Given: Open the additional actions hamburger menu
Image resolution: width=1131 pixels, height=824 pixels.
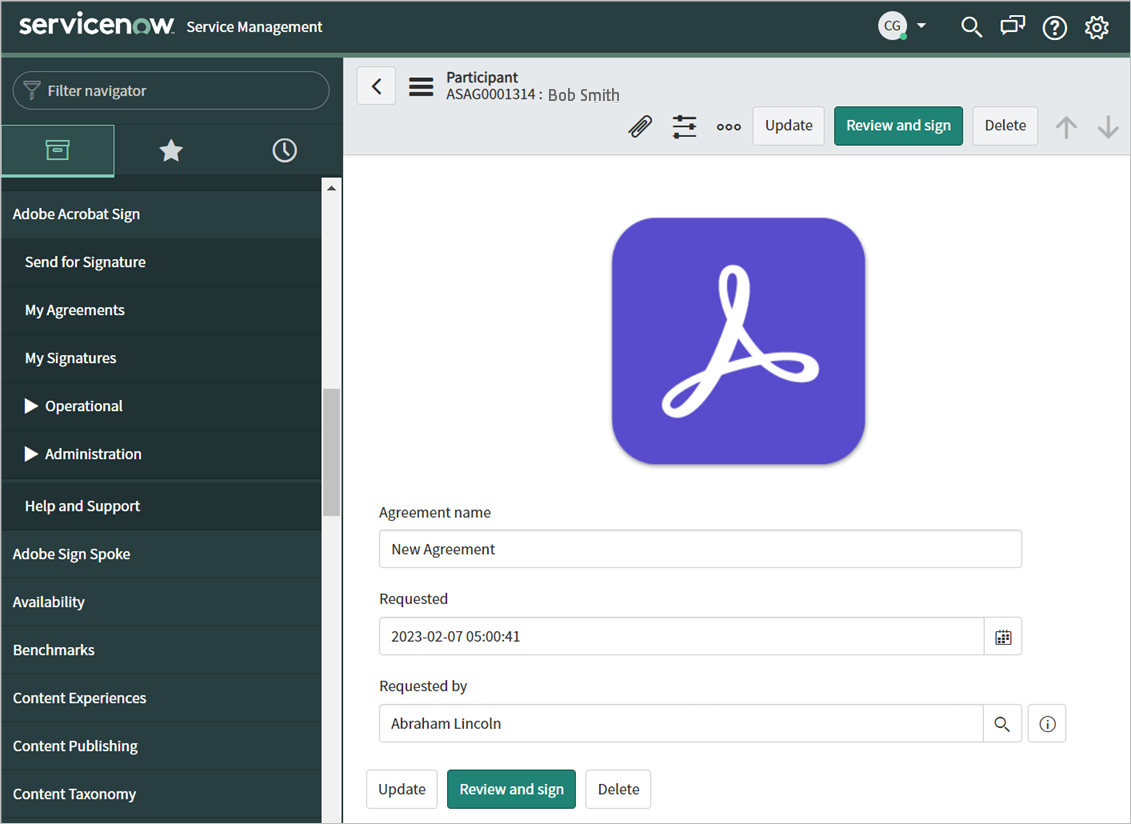Looking at the screenshot, I should click(420, 86).
